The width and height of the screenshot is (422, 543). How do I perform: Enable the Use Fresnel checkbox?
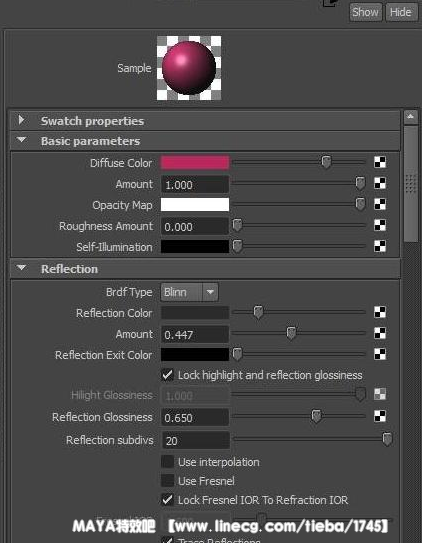point(168,481)
